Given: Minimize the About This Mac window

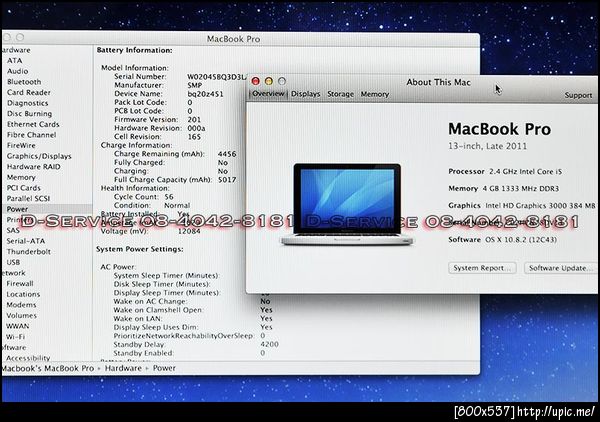Looking at the screenshot, I should (x=269, y=81).
